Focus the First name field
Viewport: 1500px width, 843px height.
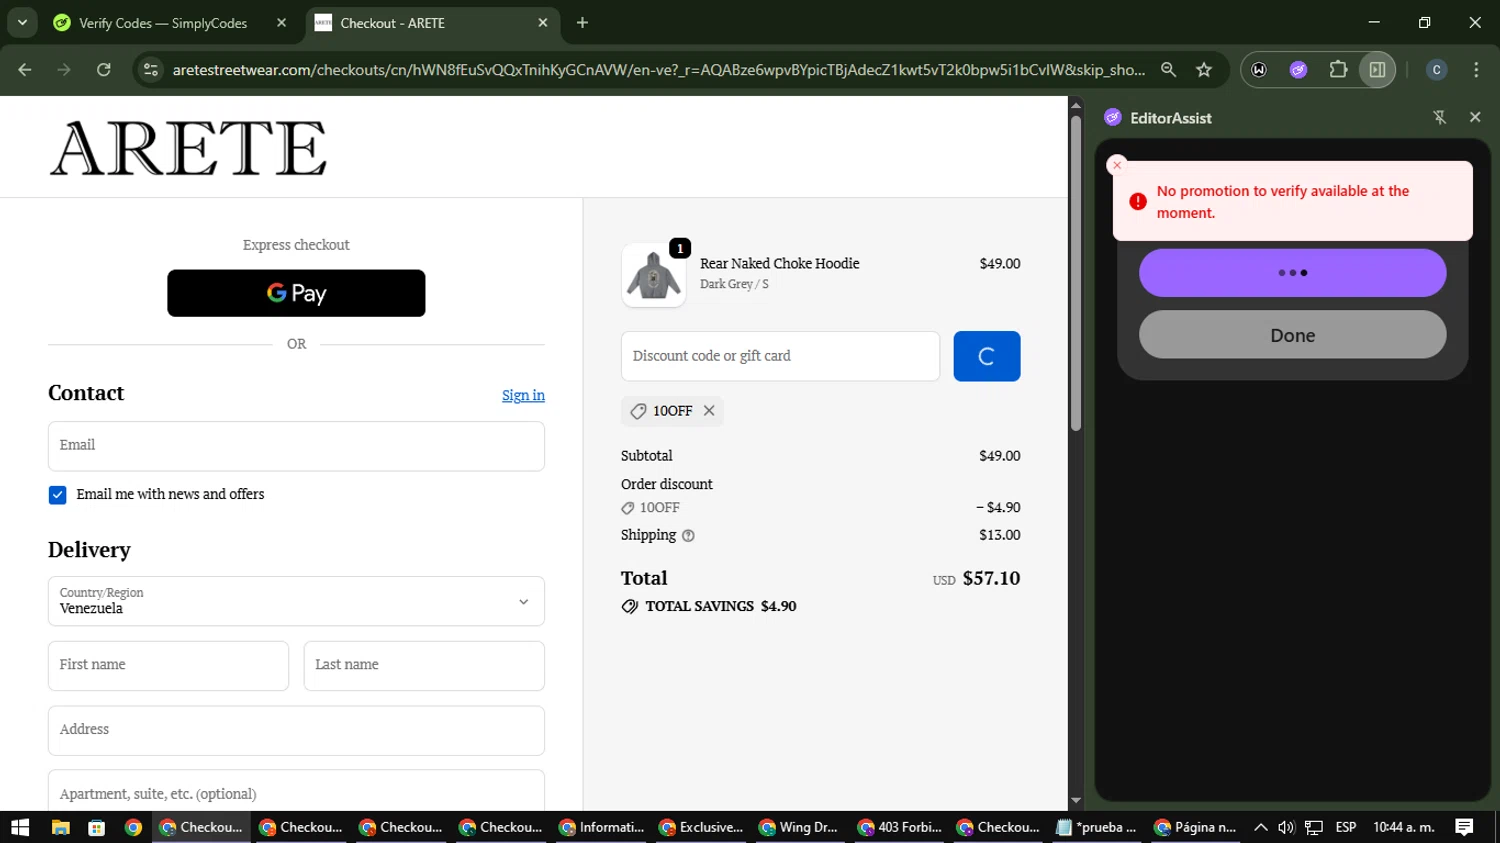click(168, 666)
